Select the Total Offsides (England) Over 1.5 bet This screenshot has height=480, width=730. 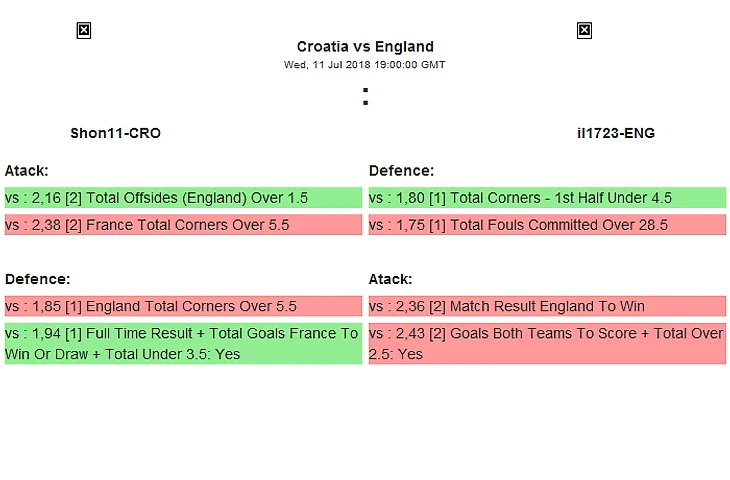(183, 198)
